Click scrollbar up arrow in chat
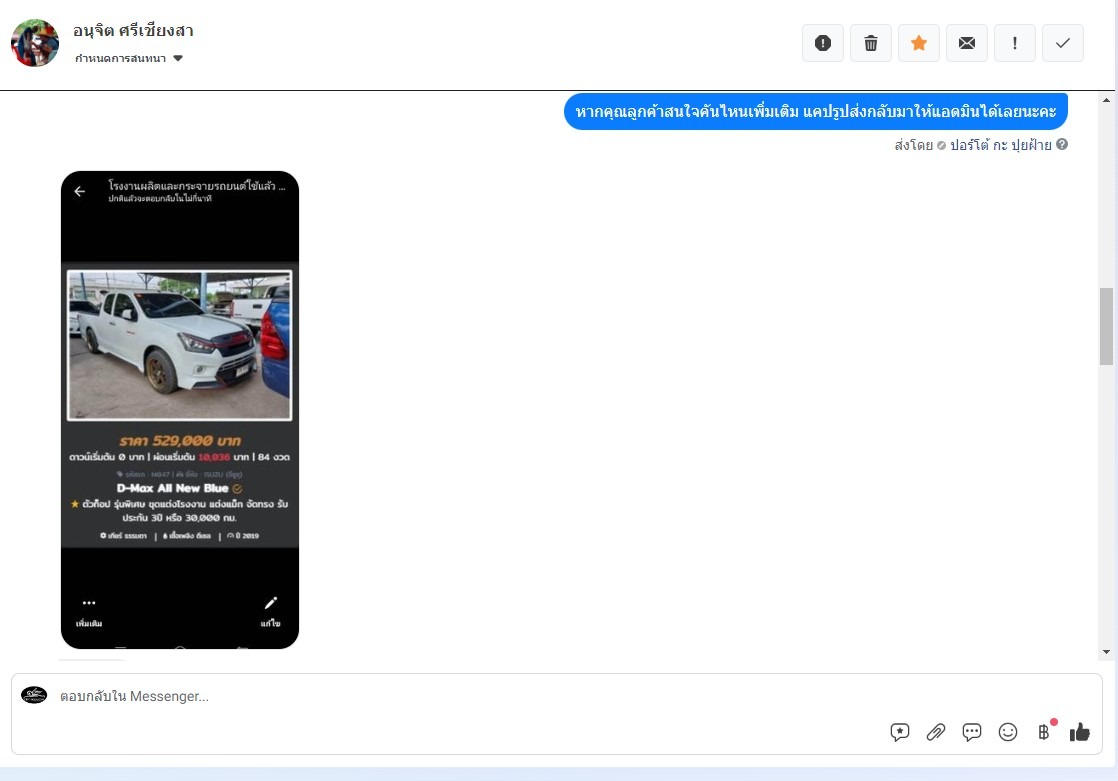 click(x=1106, y=100)
